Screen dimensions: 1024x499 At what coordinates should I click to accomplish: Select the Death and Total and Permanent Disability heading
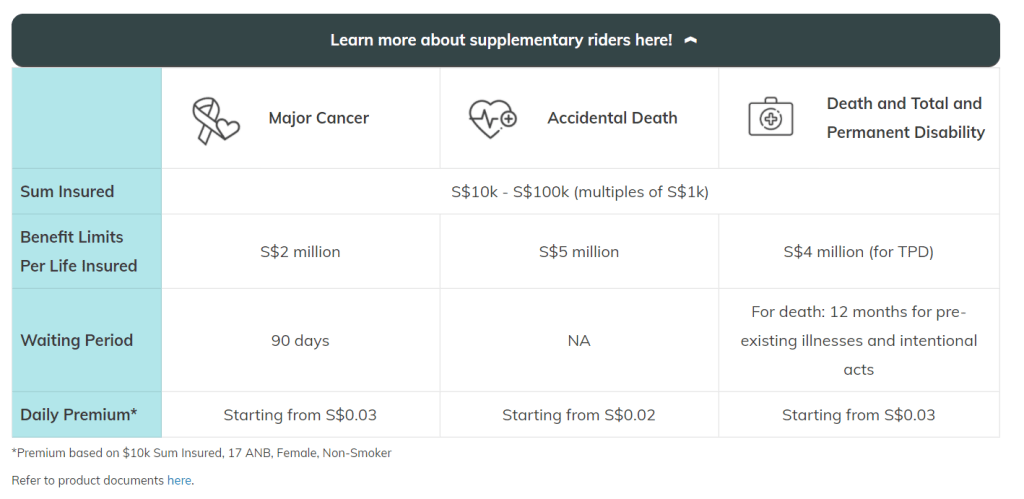(x=905, y=118)
